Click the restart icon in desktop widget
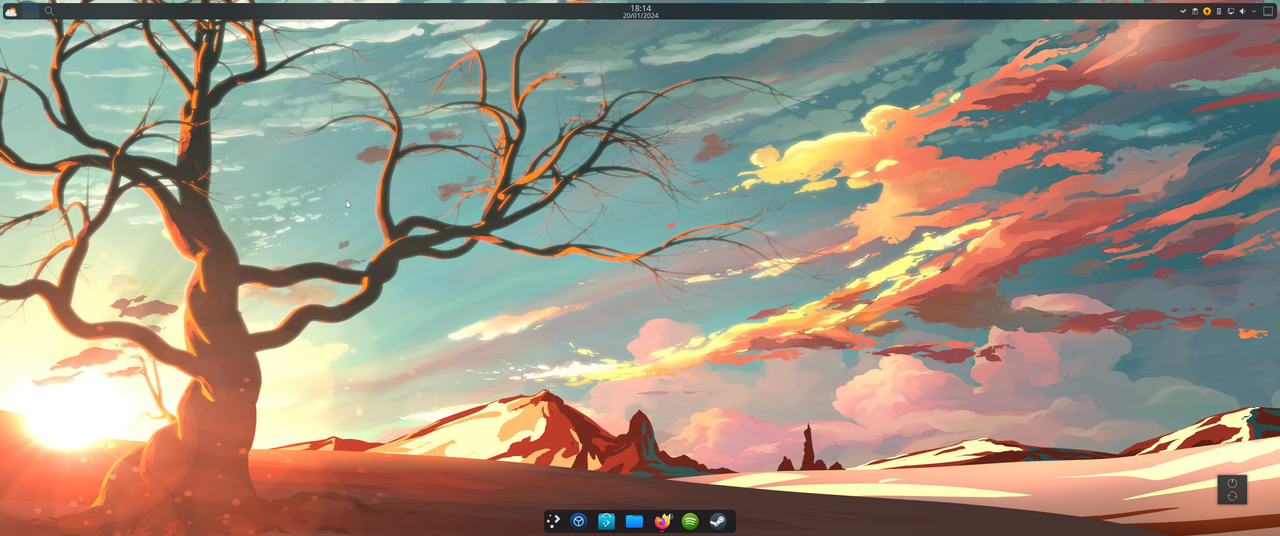 coord(1232,497)
